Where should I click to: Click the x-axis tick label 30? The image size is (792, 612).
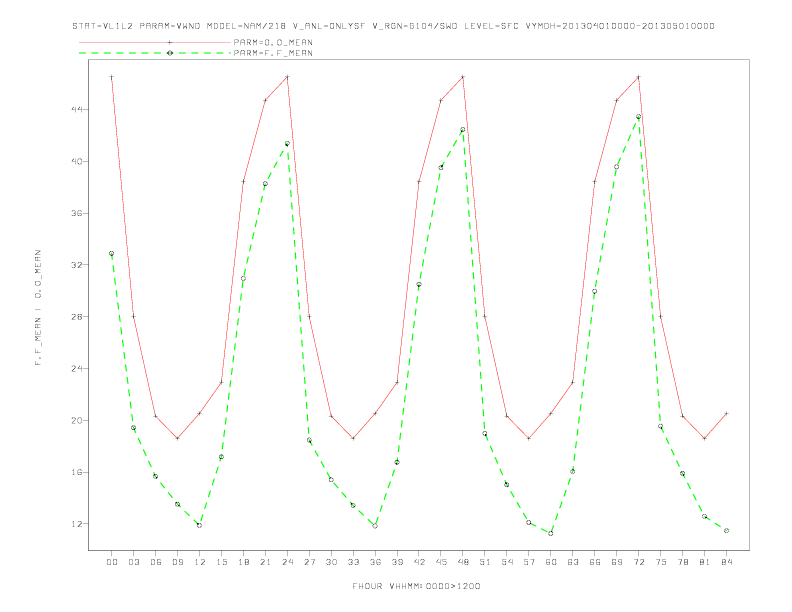click(x=331, y=562)
